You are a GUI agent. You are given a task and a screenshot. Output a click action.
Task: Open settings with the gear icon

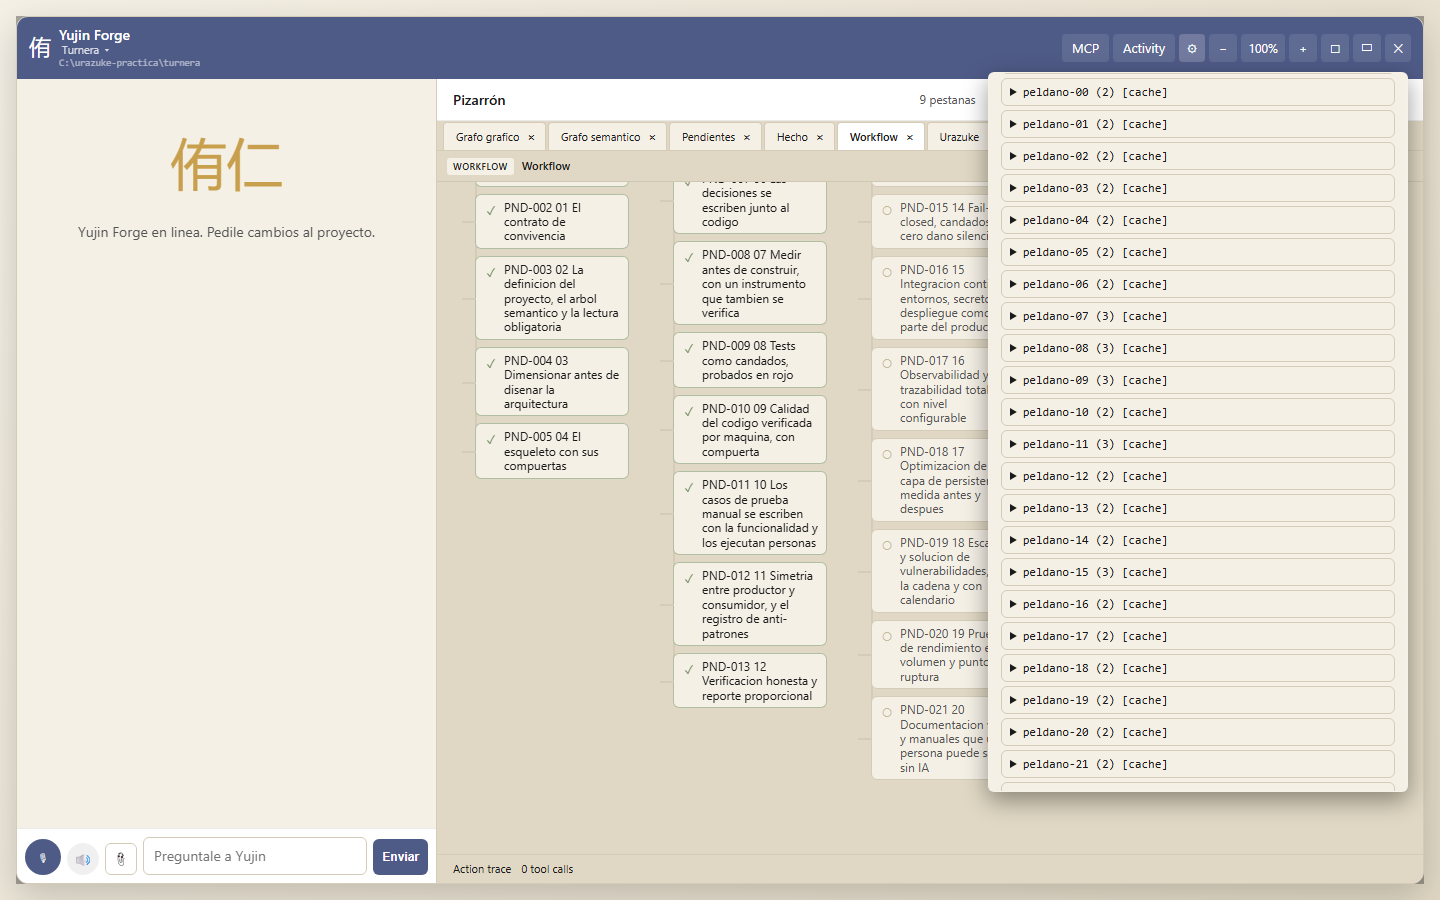tap(1192, 48)
